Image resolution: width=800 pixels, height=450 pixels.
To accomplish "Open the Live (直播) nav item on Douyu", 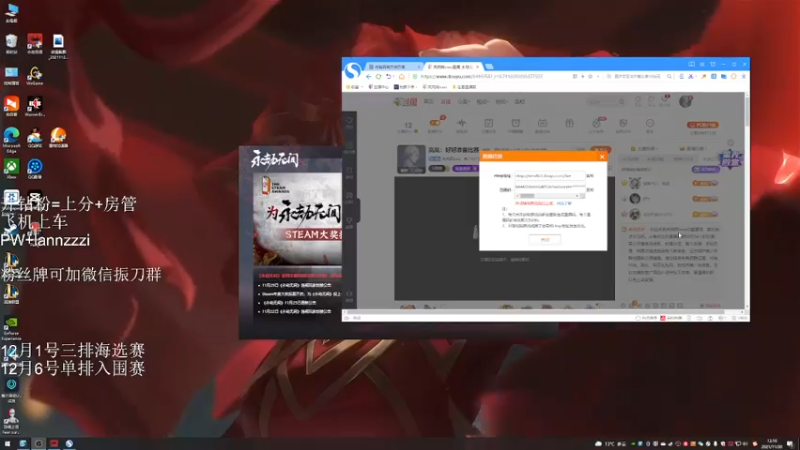I will [x=445, y=102].
